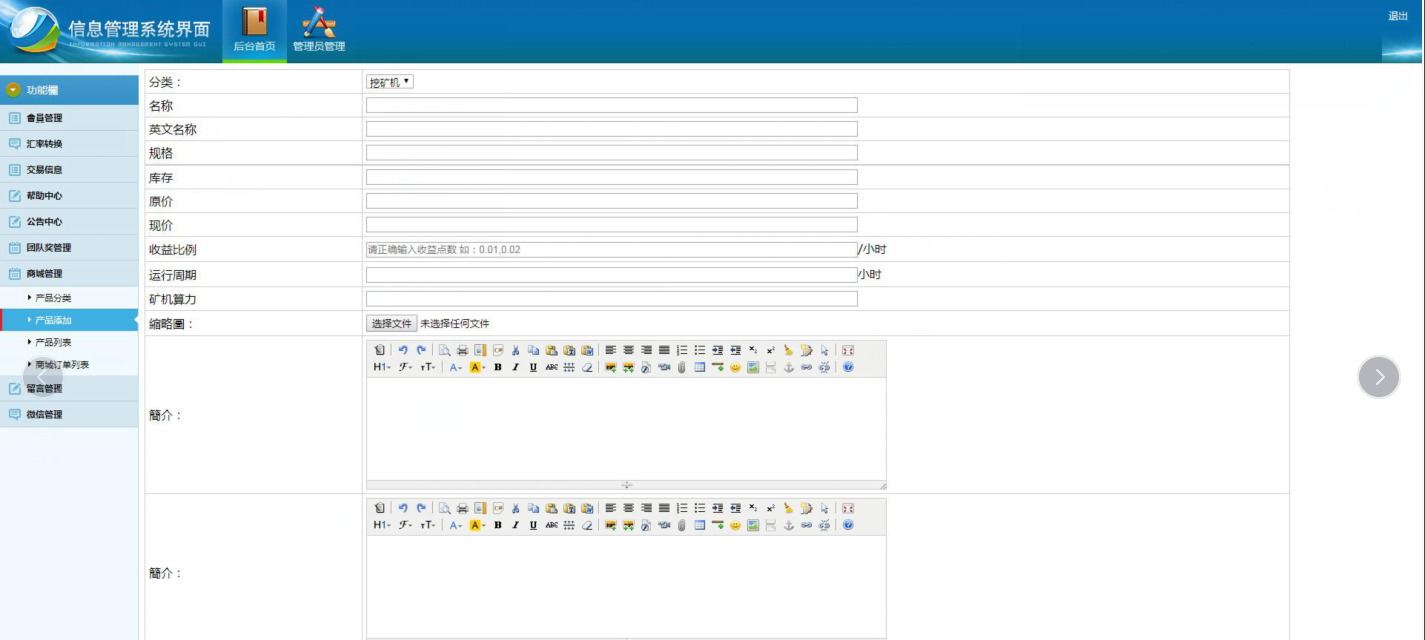Insert emoticon in first 簡介 editor
1425x640 pixels.
click(735, 367)
